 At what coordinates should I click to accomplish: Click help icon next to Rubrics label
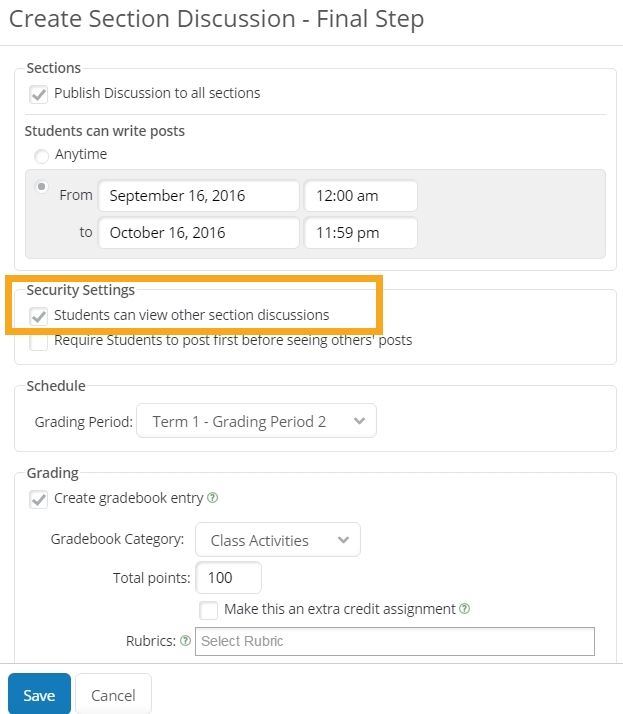click(x=185, y=641)
